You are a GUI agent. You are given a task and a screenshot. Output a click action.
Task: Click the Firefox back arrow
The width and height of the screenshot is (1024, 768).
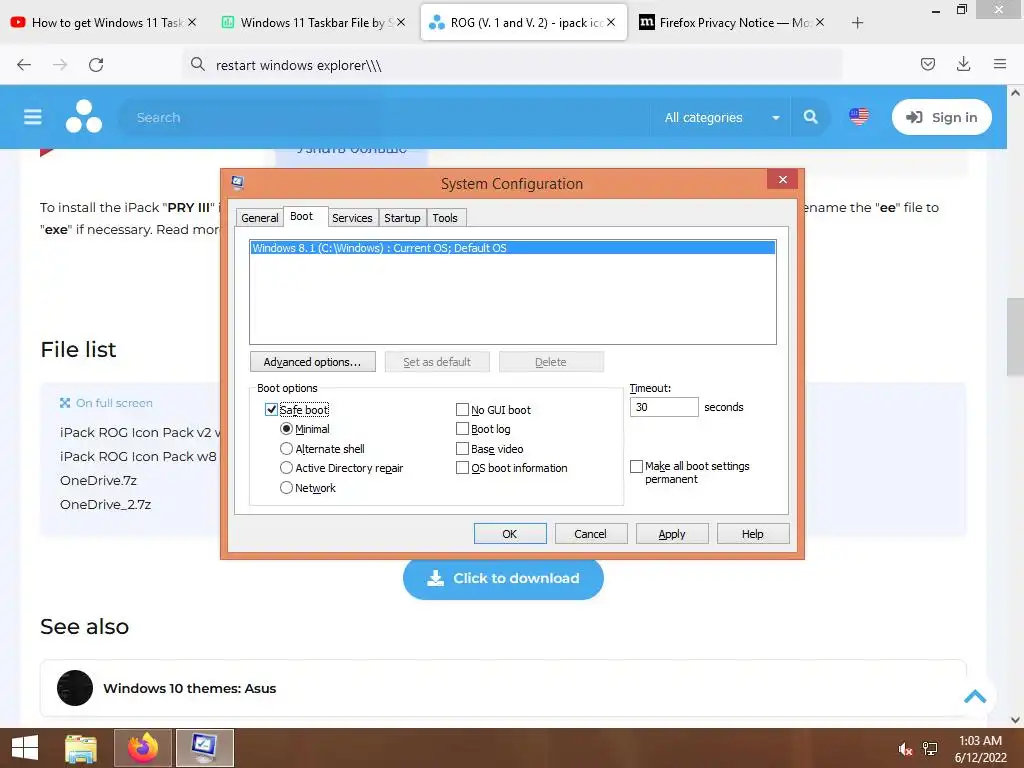click(24, 65)
